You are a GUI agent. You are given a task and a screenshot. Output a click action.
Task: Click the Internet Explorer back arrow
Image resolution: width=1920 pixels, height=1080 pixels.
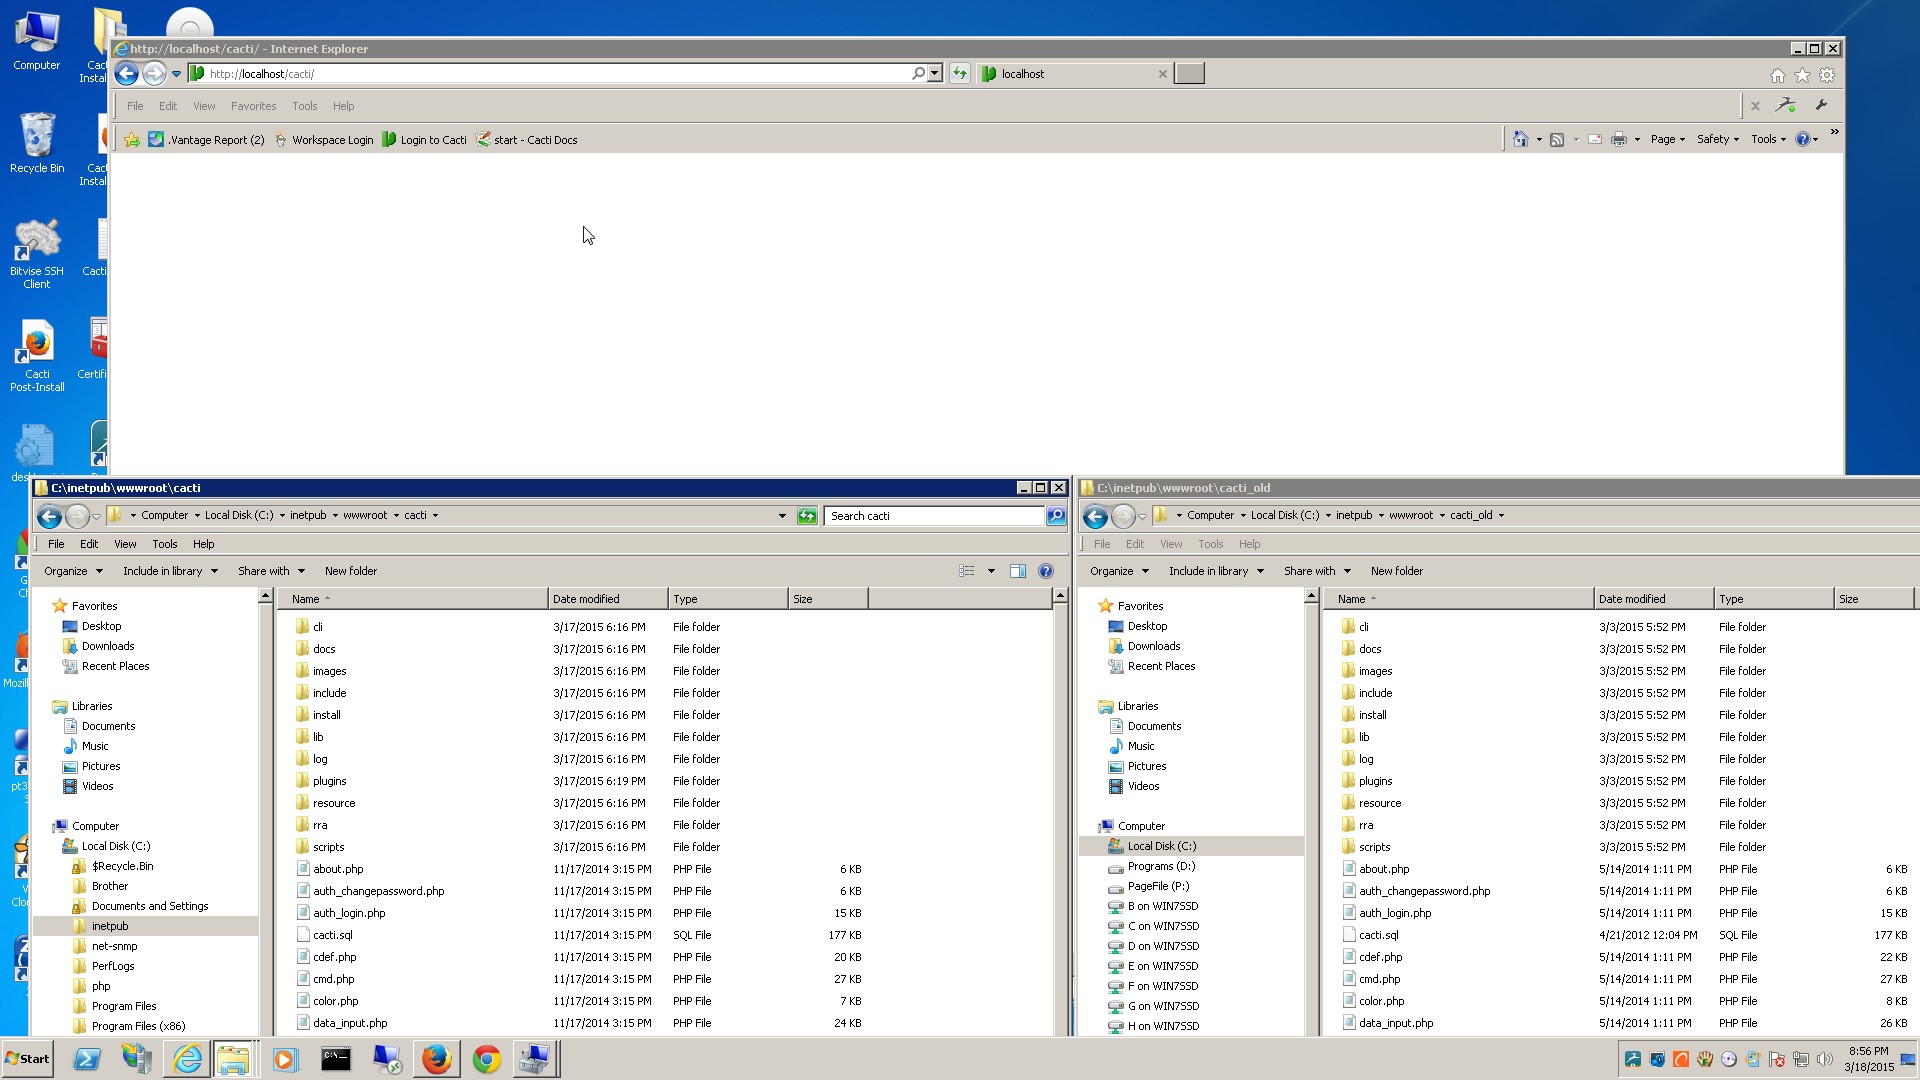coord(126,73)
